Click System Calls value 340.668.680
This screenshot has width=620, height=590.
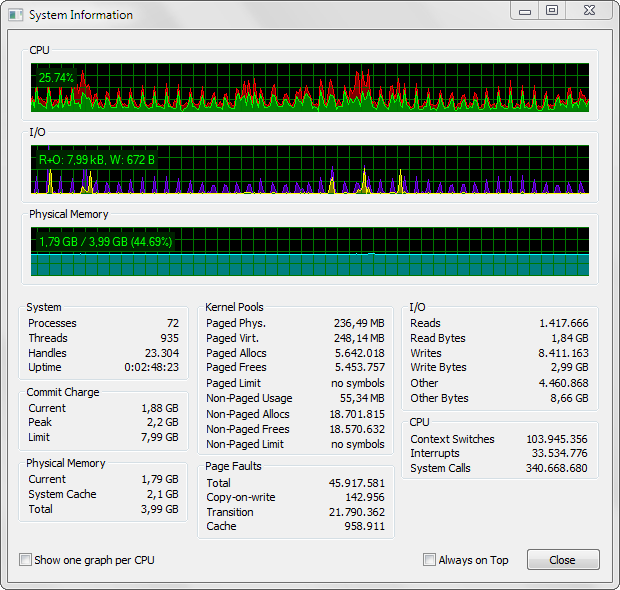click(x=557, y=468)
